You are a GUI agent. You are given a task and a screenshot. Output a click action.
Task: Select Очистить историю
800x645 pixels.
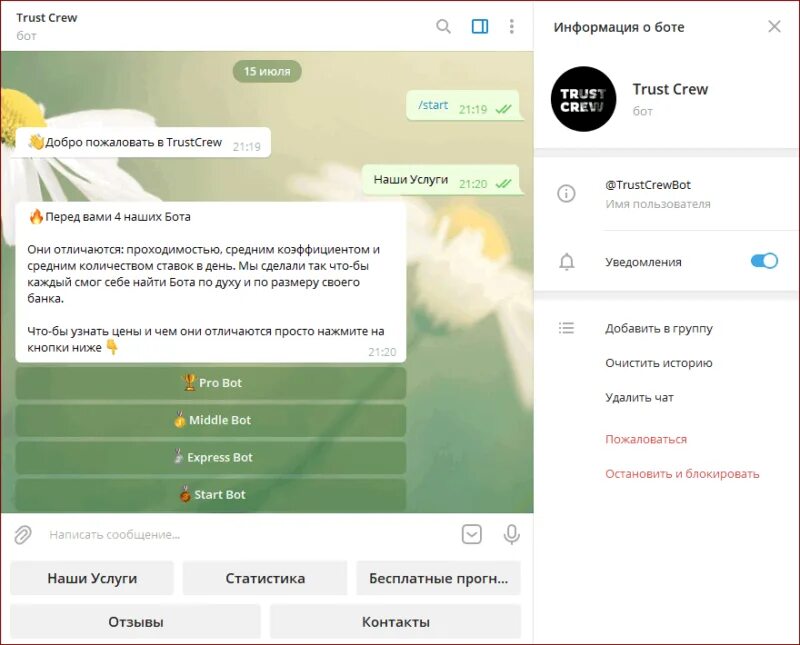(659, 363)
